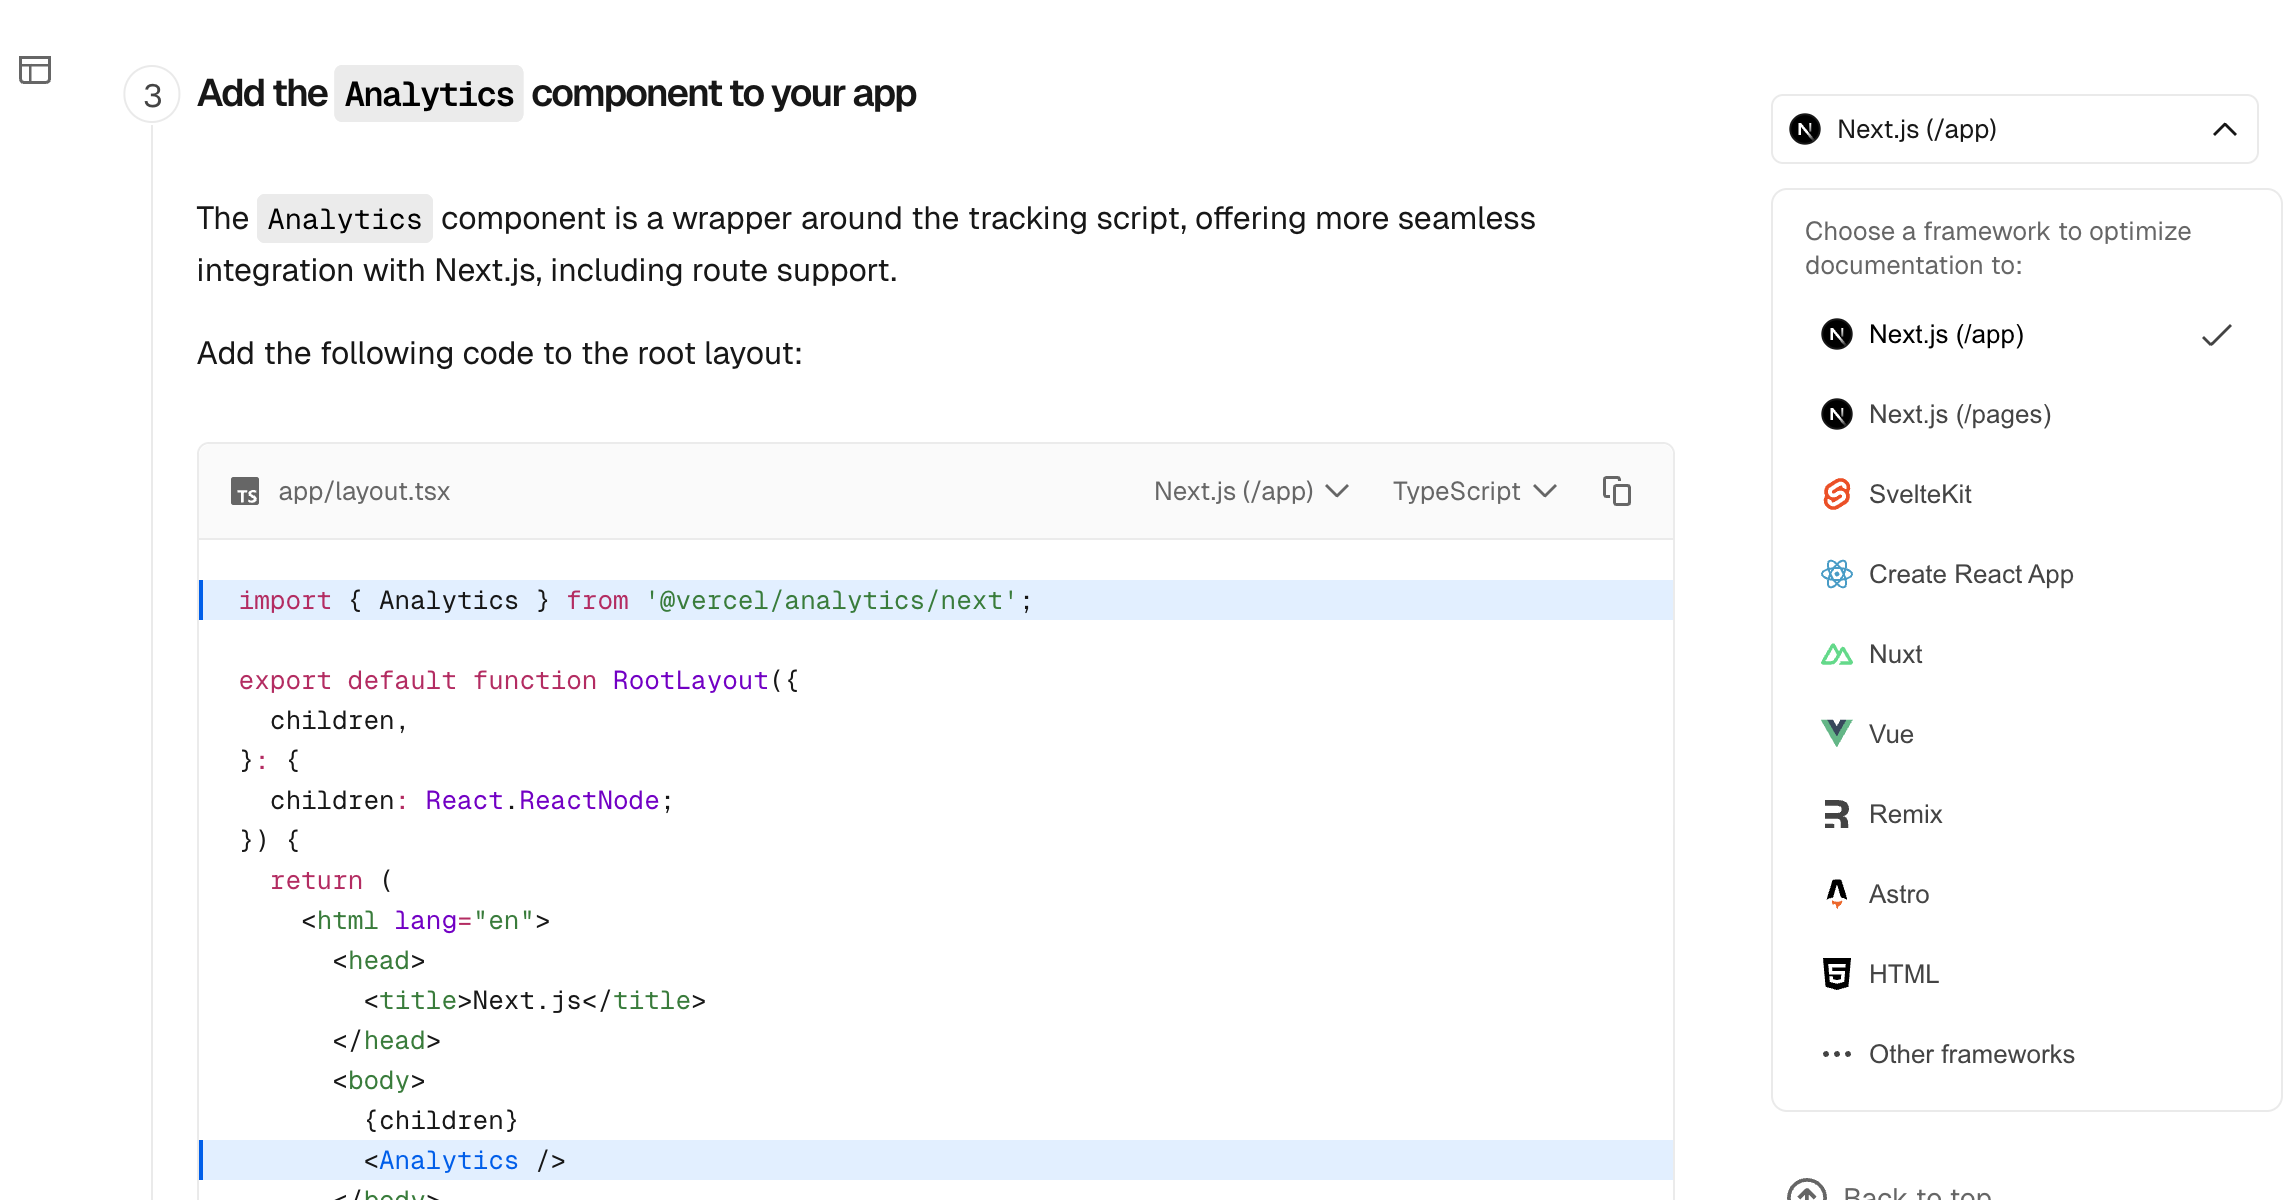2290x1200 pixels.
Task: Pick the Create React App menu item
Action: [x=1970, y=574]
